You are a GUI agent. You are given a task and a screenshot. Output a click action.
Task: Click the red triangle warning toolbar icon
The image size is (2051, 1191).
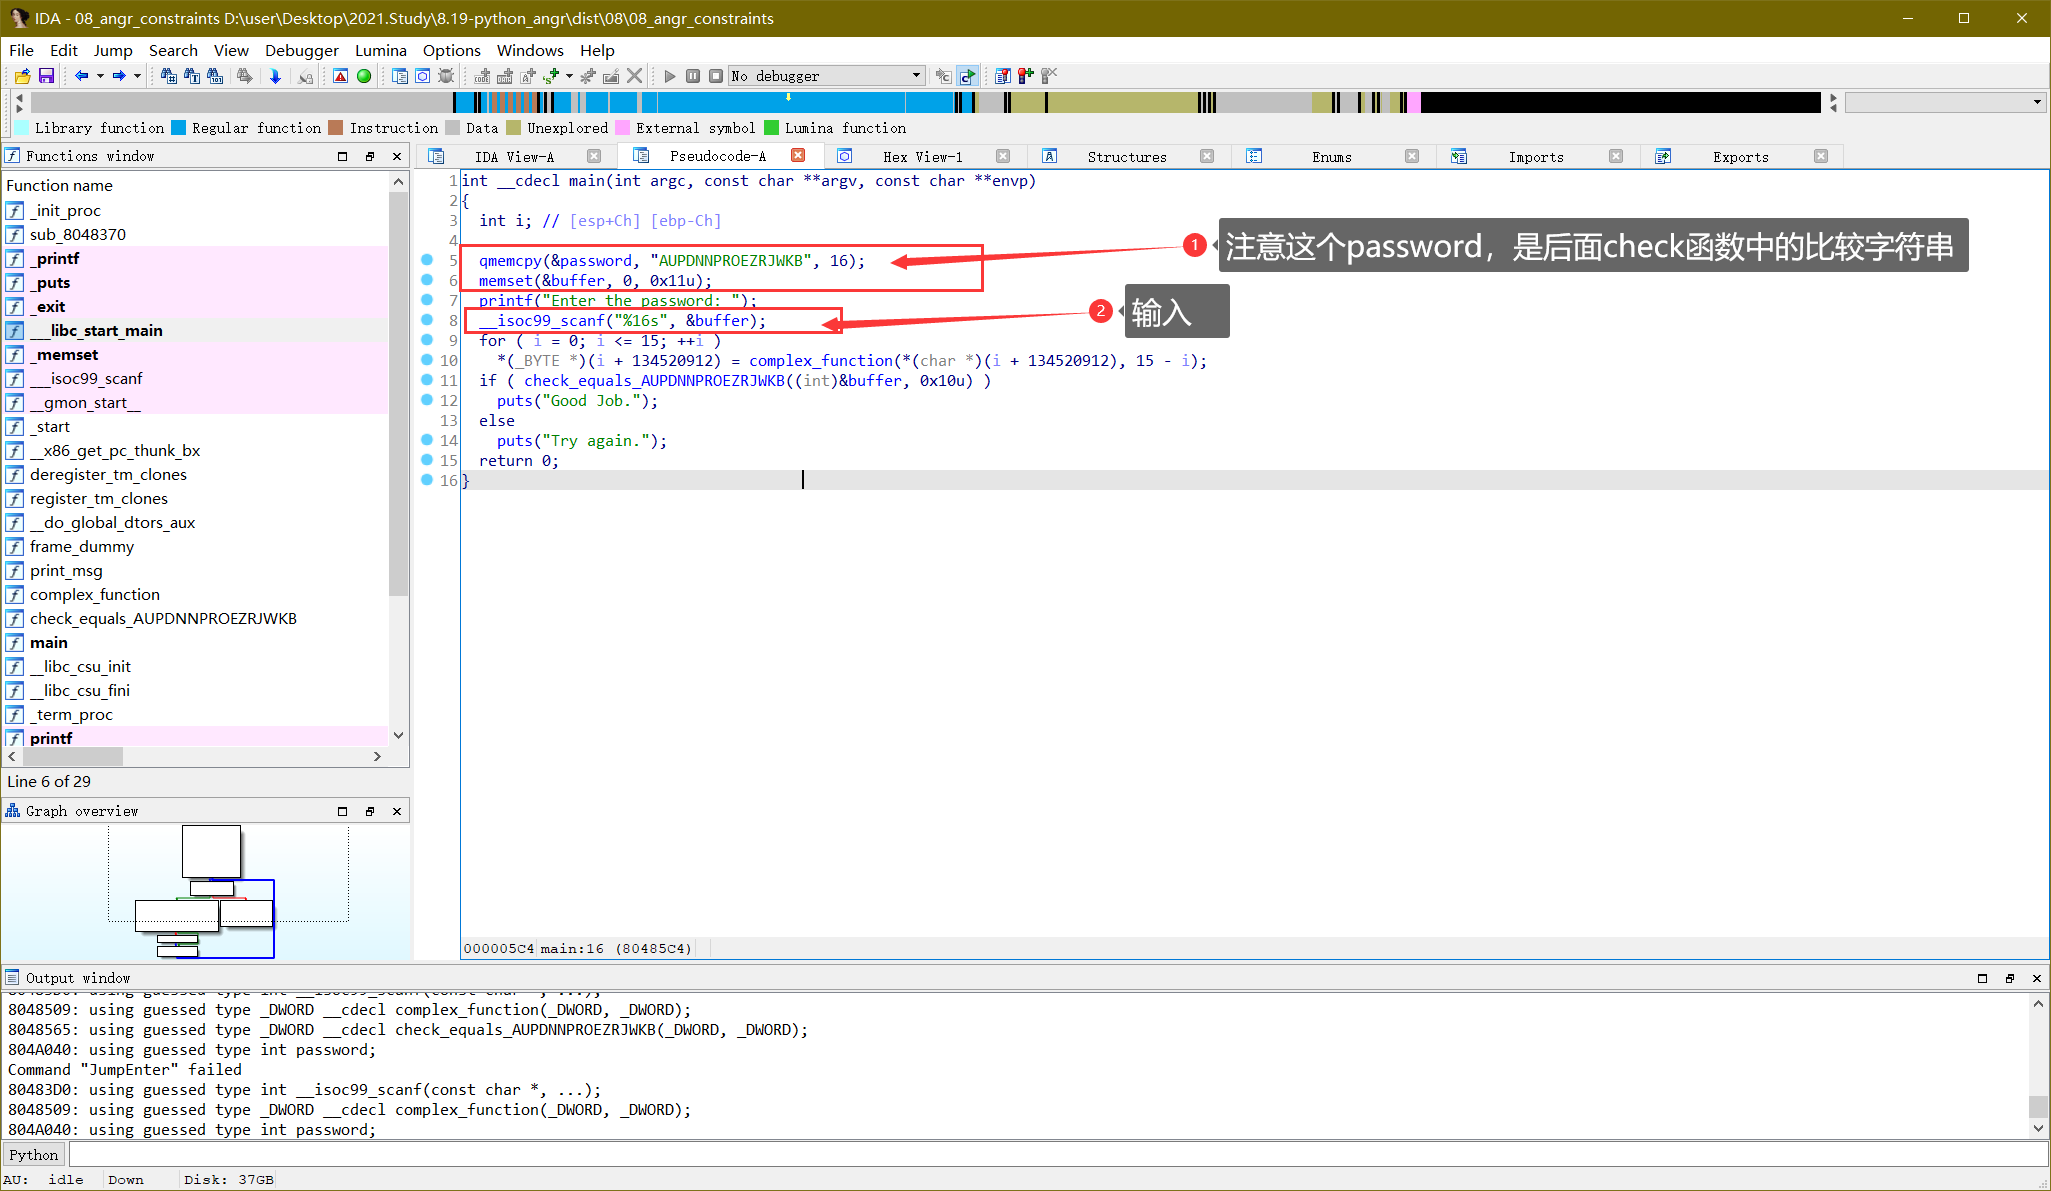pos(341,76)
